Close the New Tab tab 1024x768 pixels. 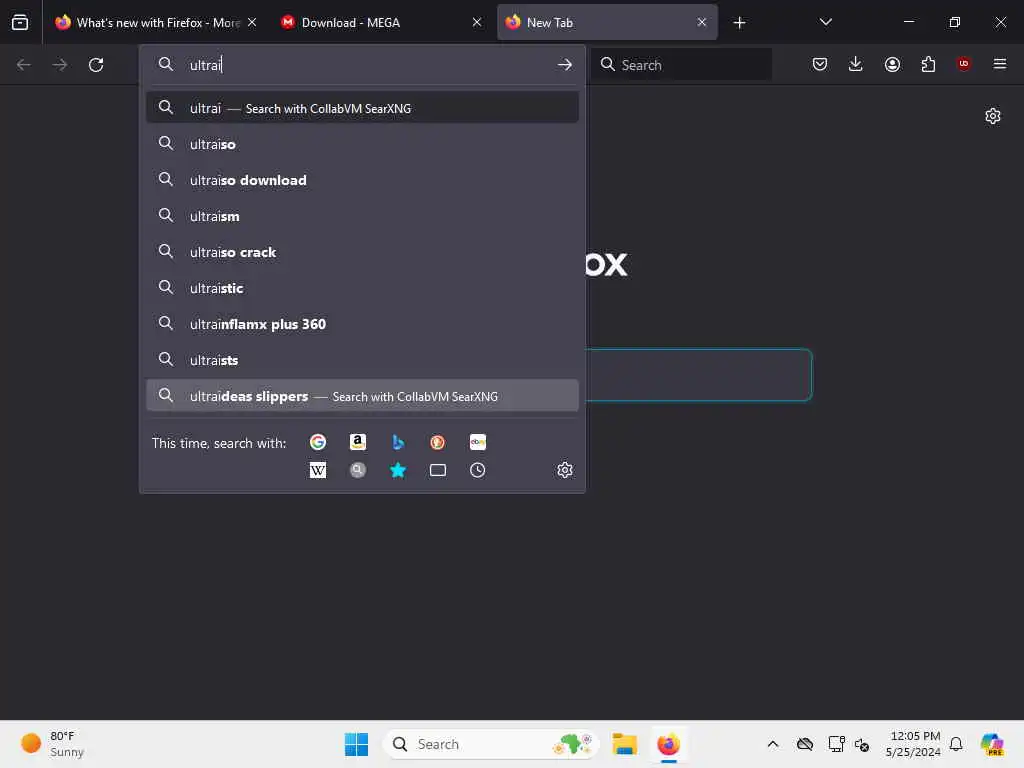pyautogui.click(x=701, y=22)
